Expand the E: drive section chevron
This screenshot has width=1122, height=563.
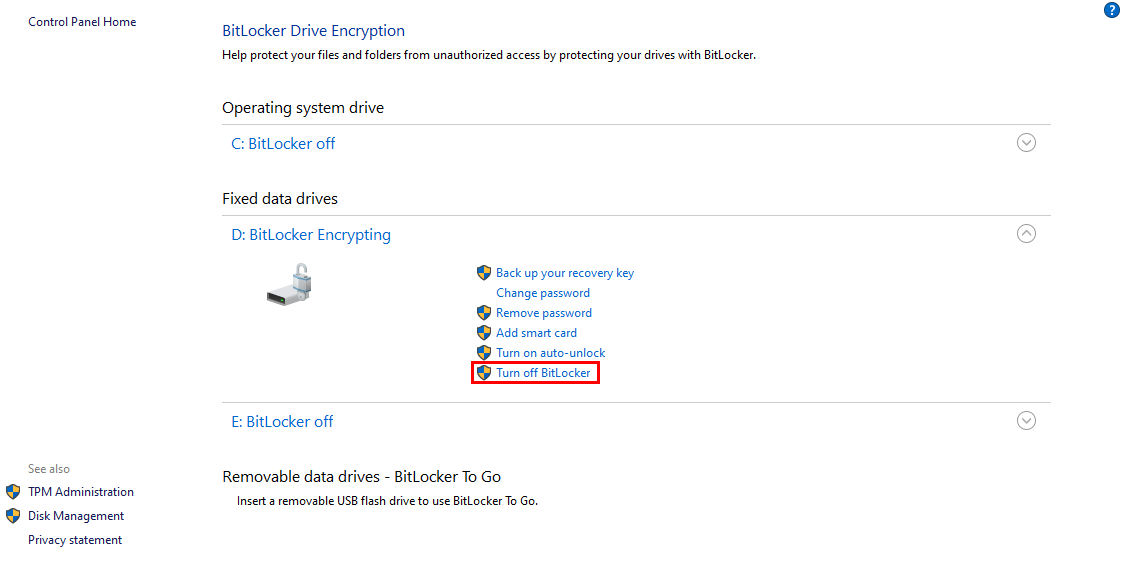[1026, 421]
